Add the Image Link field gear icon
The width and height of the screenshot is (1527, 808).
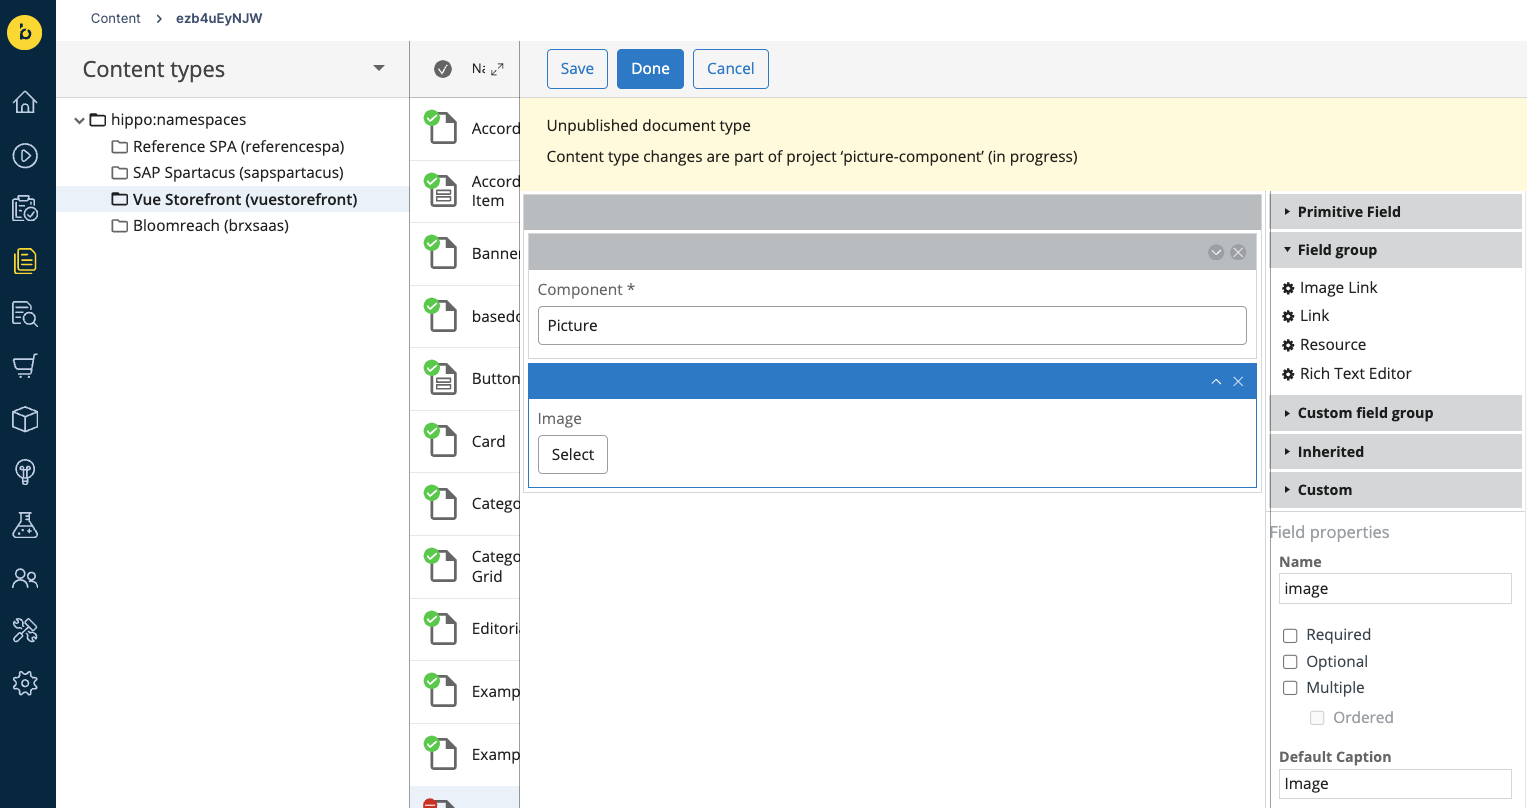(x=1288, y=288)
